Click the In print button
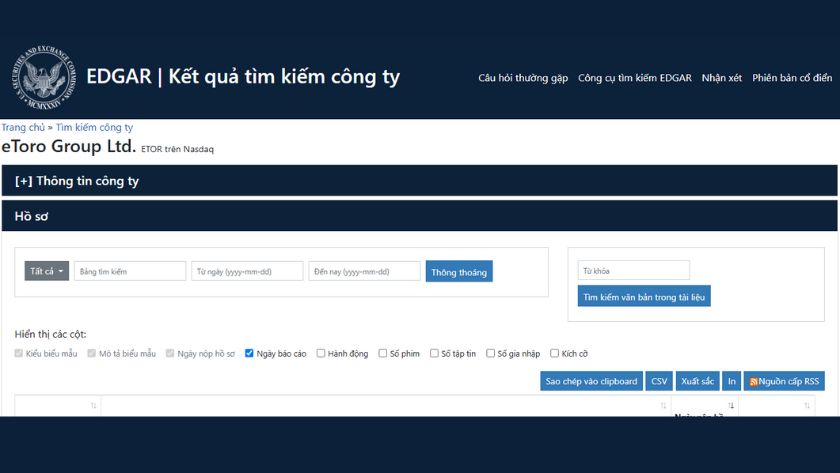The width and height of the screenshot is (840, 473). tap(732, 381)
